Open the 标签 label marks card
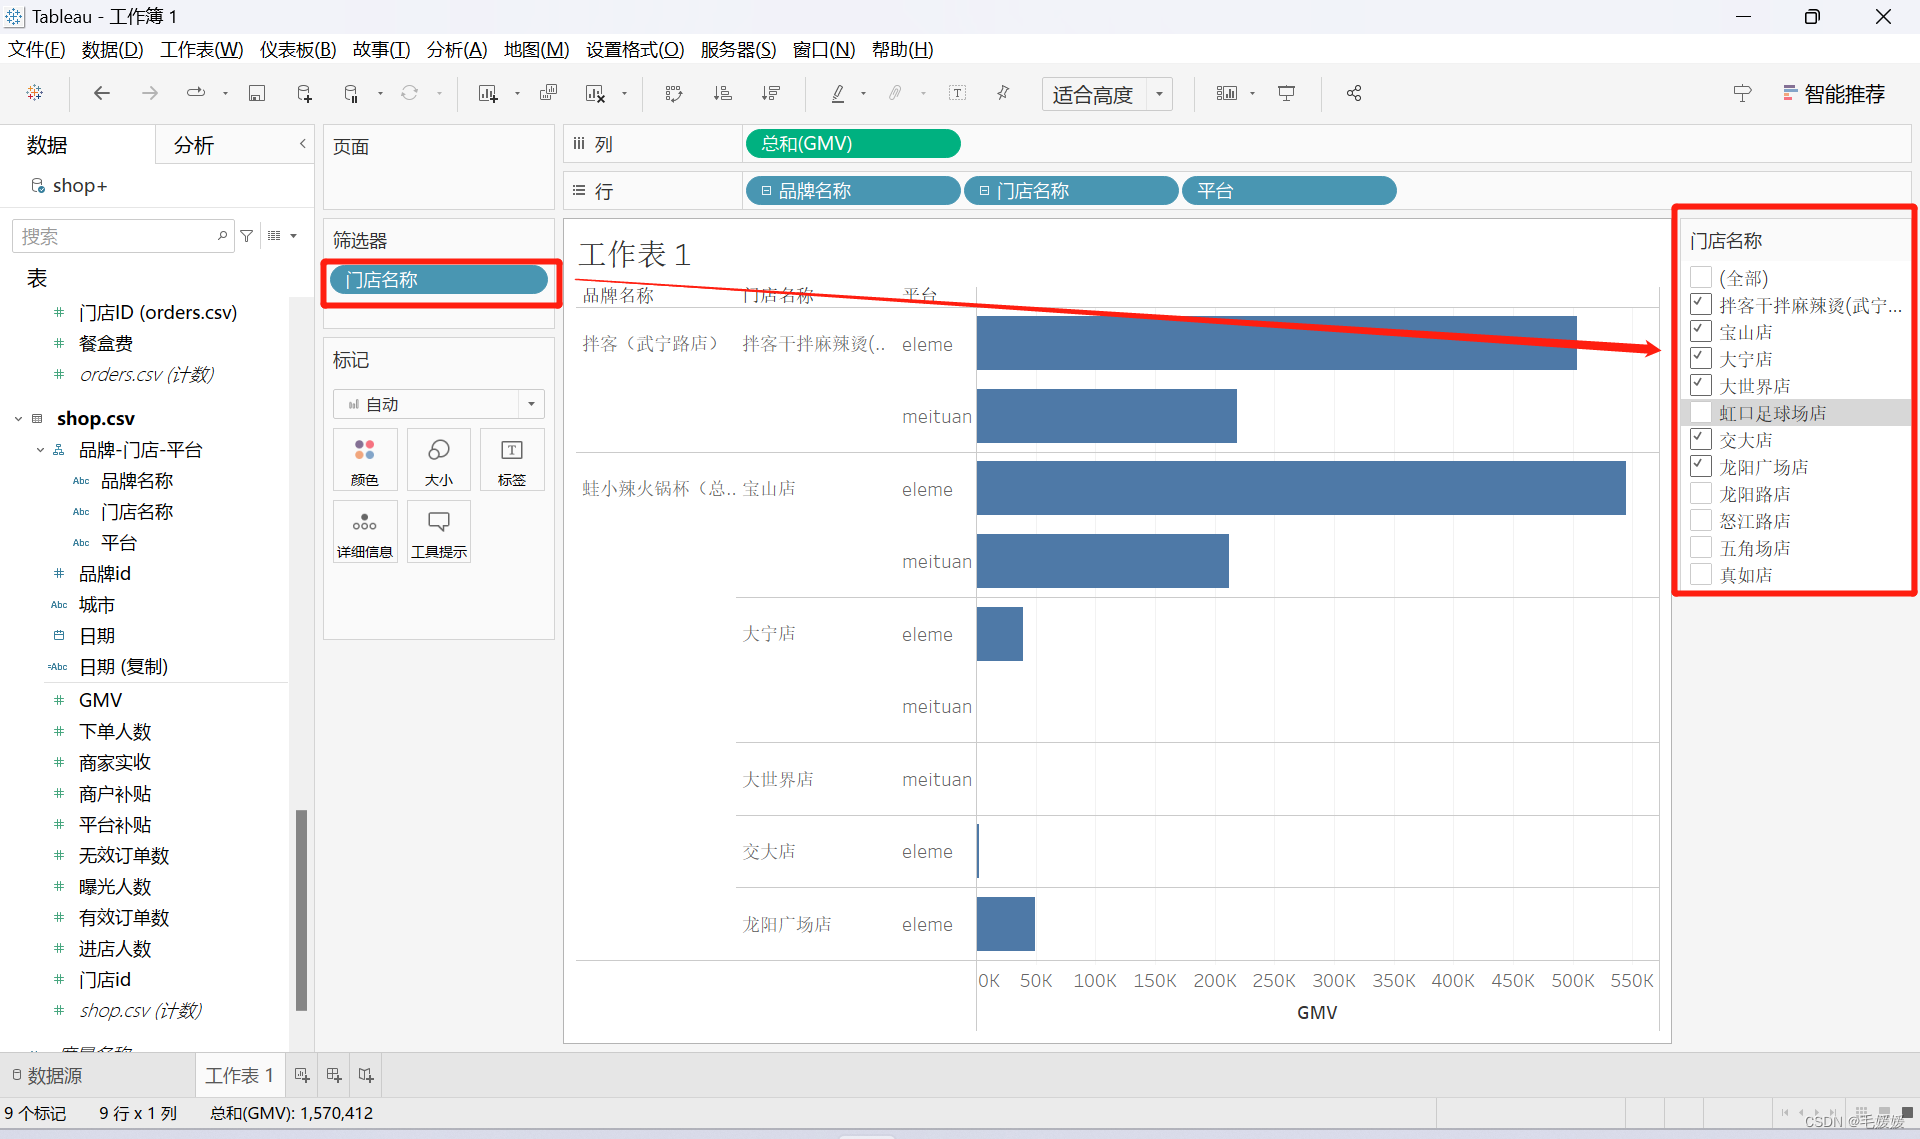The image size is (1920, 1139). [x=512, y=460]
